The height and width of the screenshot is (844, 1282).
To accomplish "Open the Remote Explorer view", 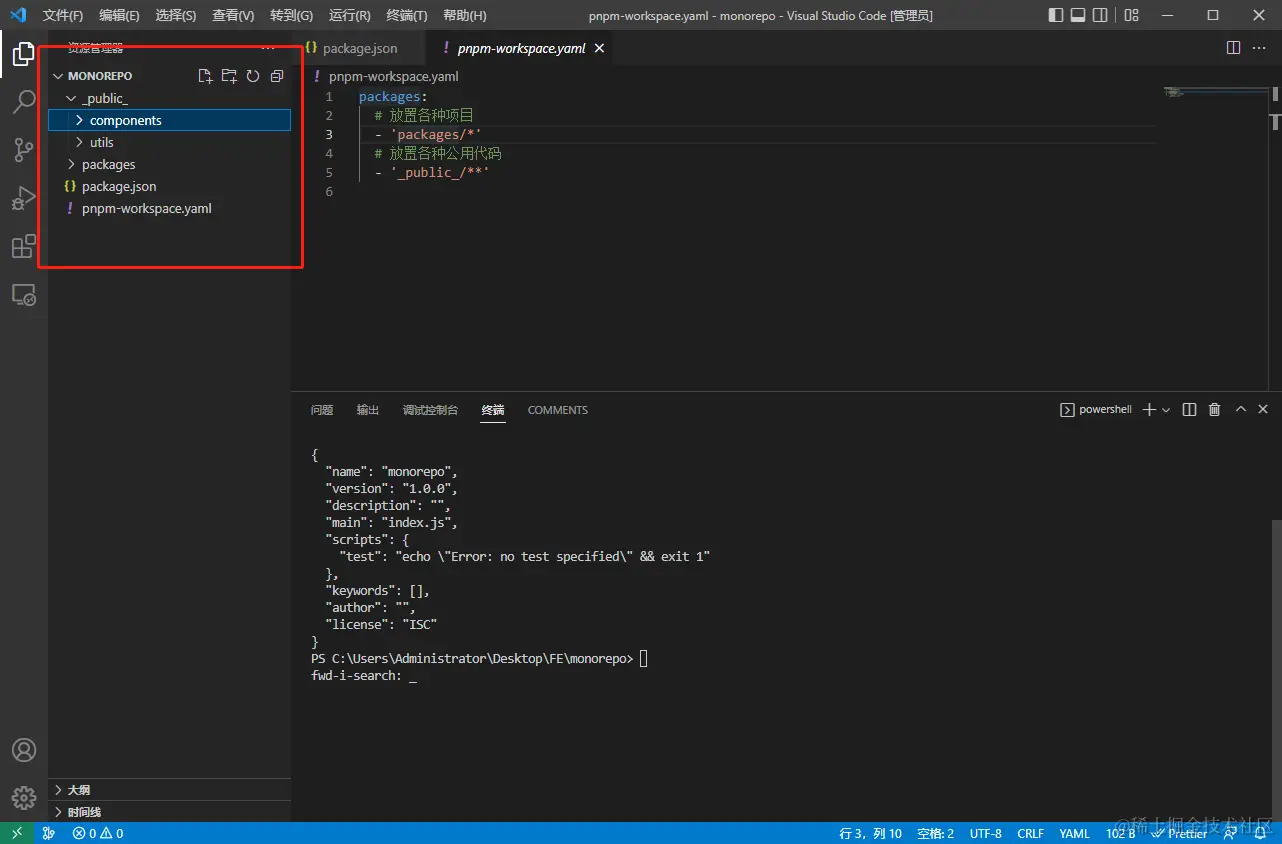I will 24,295.
